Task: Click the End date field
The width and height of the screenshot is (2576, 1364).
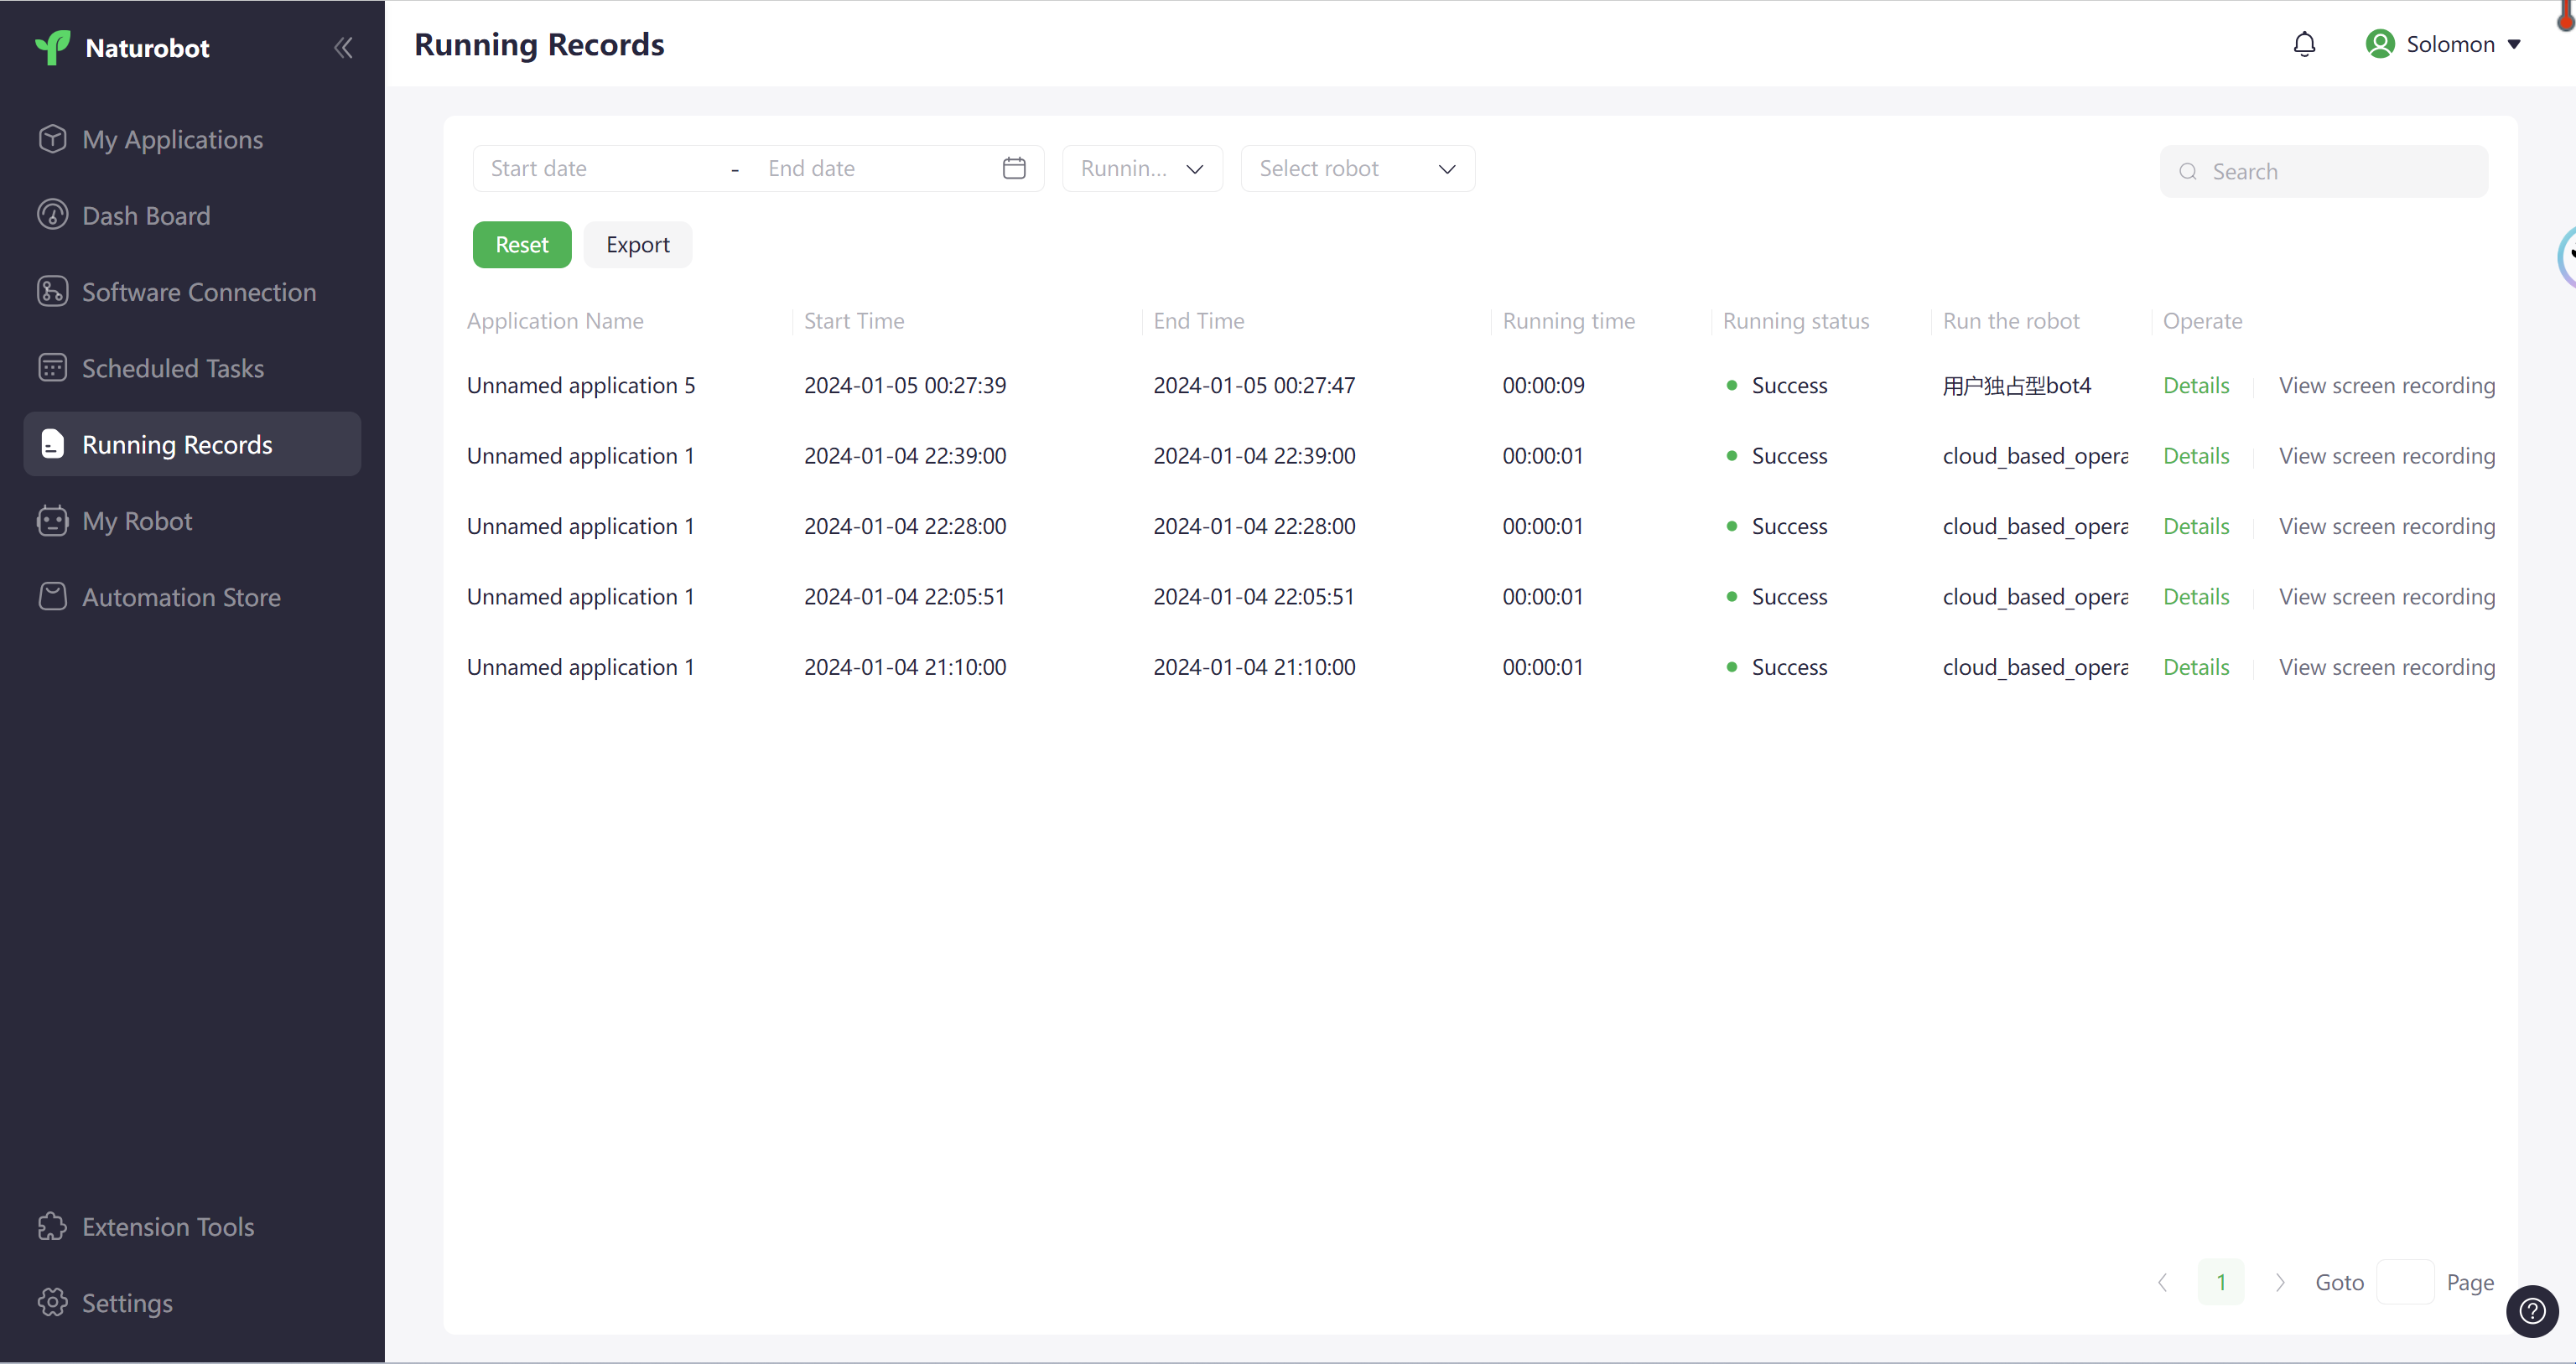Action: click(x=870, y=168)
